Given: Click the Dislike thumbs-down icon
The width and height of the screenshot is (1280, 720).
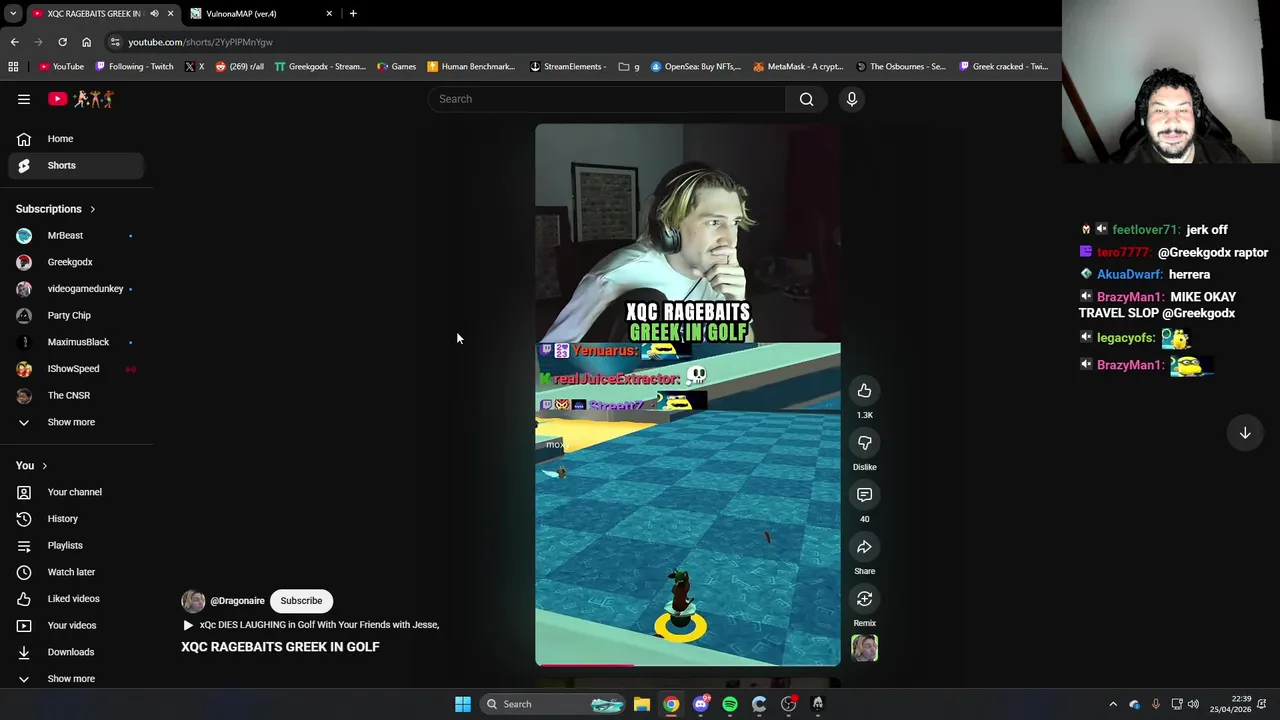Looking at the screenshot, I should [x=864, y=443].
